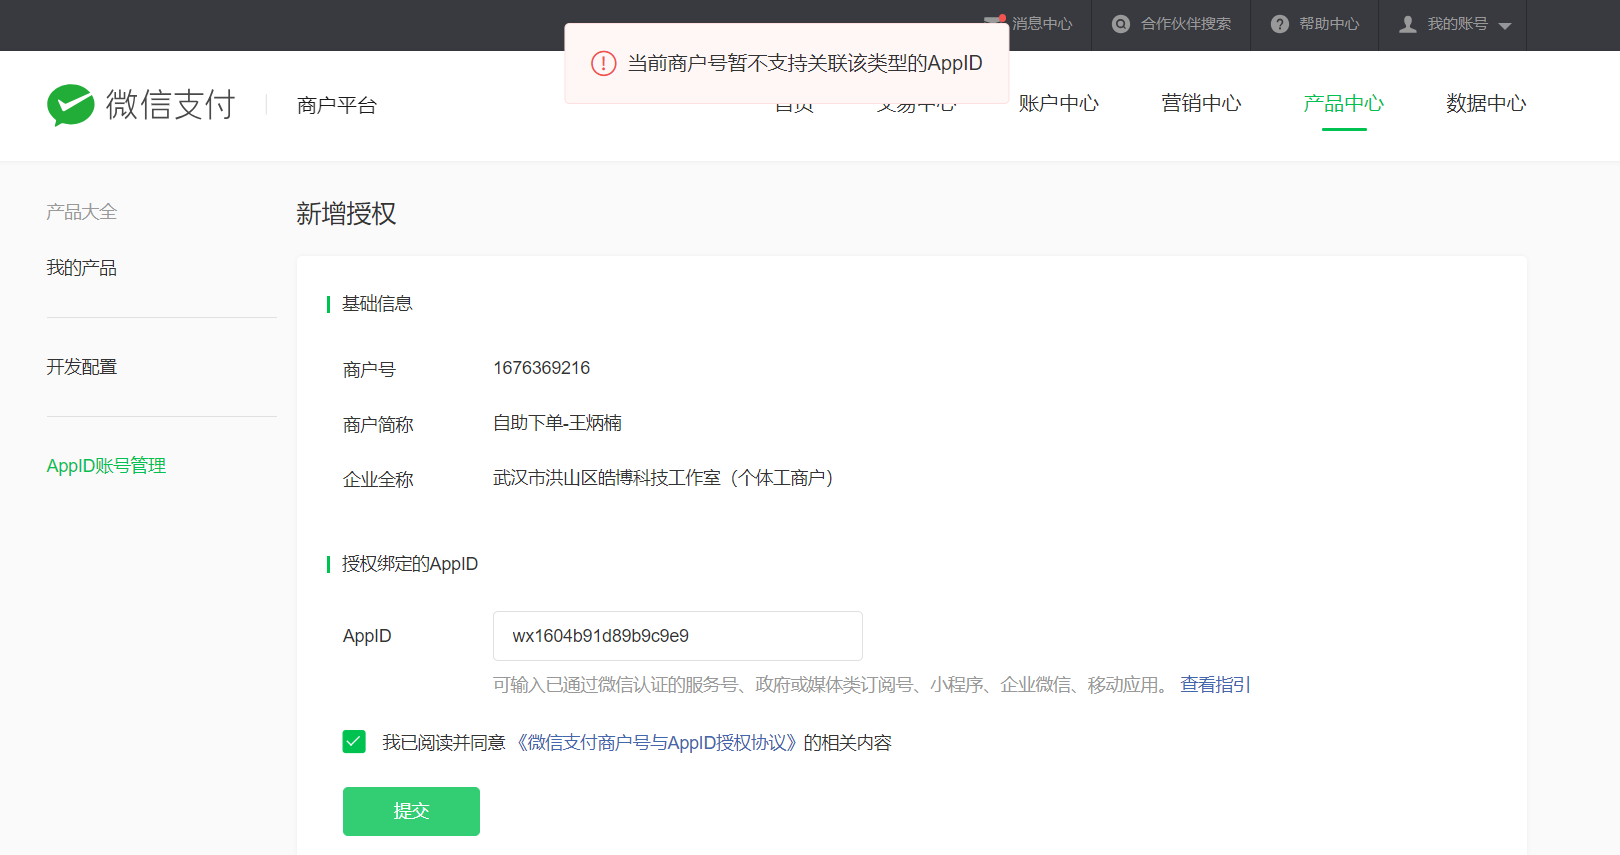The width and height of the screenshot is (1620, 855).
Task: Open 开发配置 in the sidebar
Action: pyautogui.click(x=81, y=367)
